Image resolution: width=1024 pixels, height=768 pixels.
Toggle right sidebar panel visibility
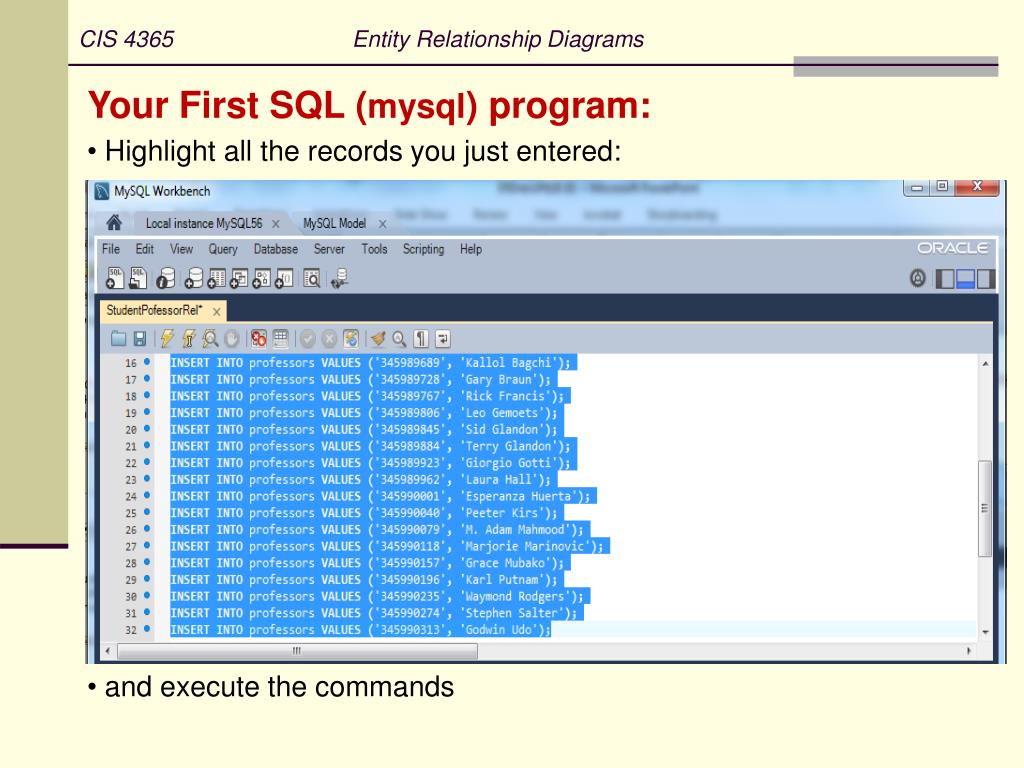[x=986, y=279]
